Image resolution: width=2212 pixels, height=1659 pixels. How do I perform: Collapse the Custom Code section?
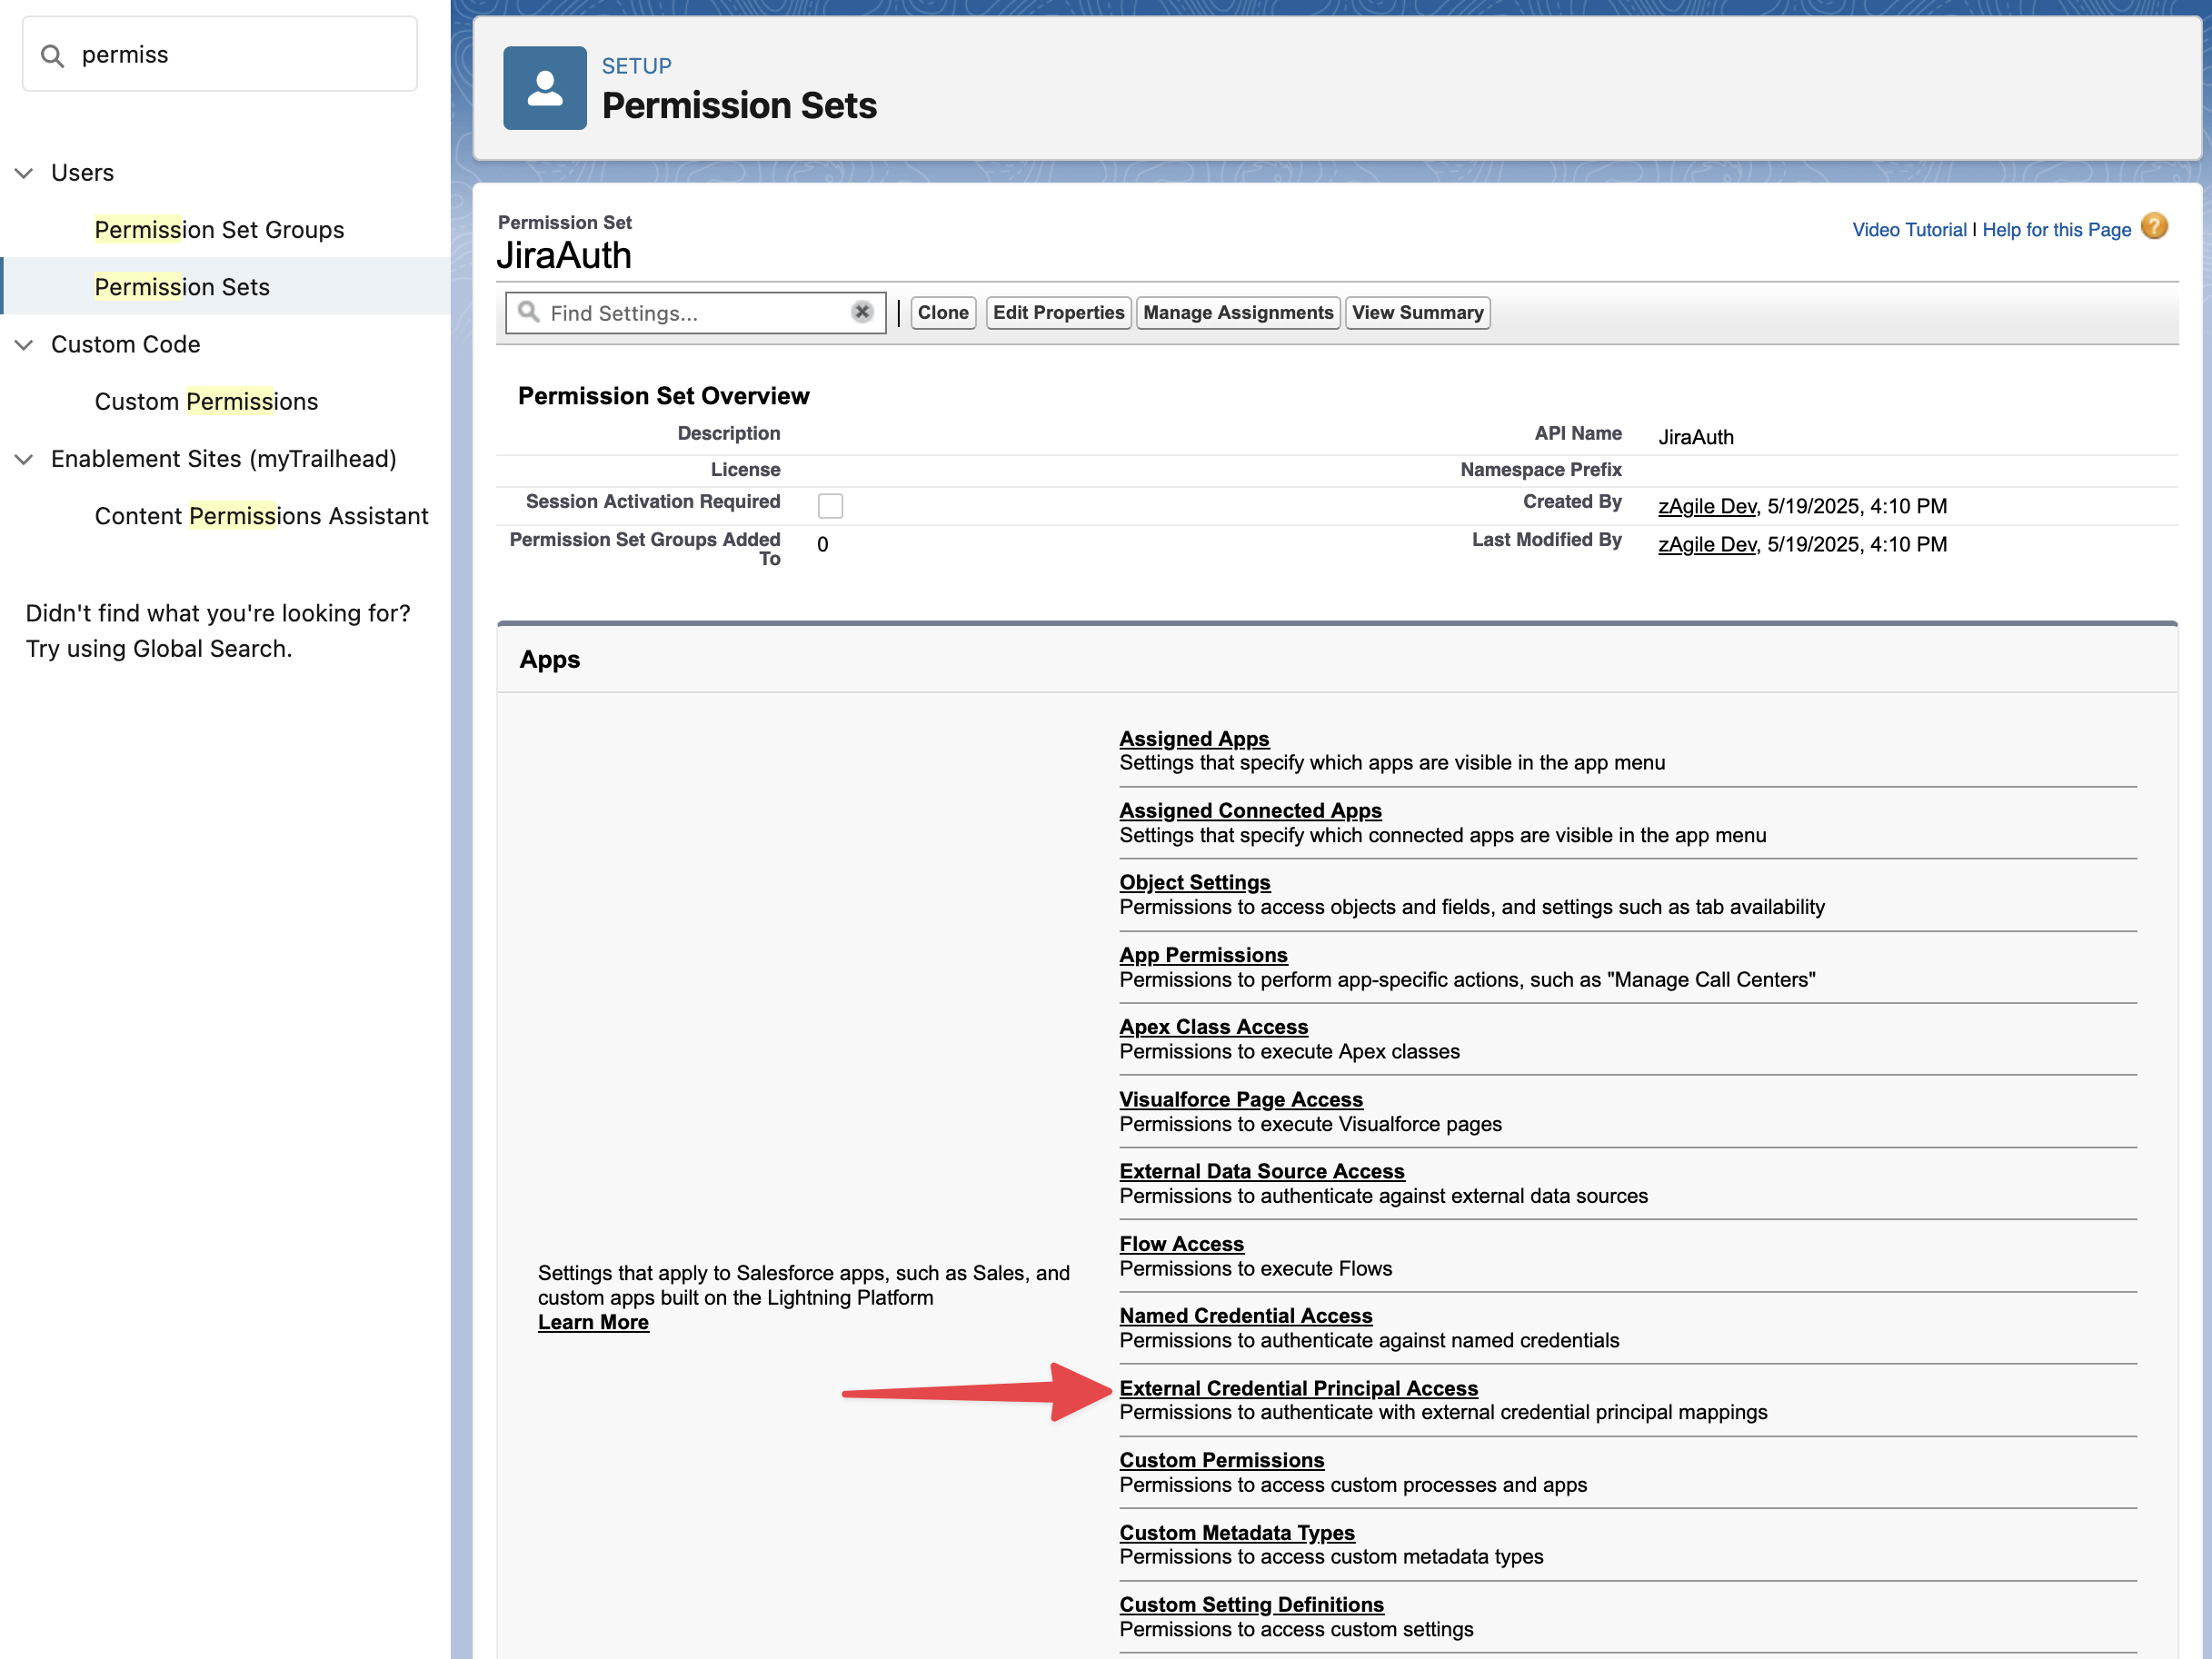pyautogui.click(x=25, y=345)
